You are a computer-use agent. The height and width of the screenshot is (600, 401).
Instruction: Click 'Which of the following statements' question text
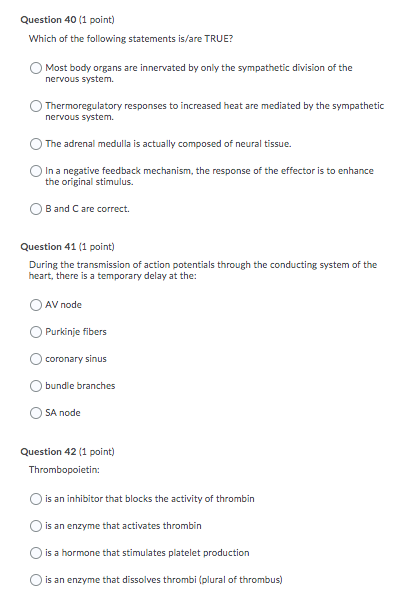(x=131, y=39)
